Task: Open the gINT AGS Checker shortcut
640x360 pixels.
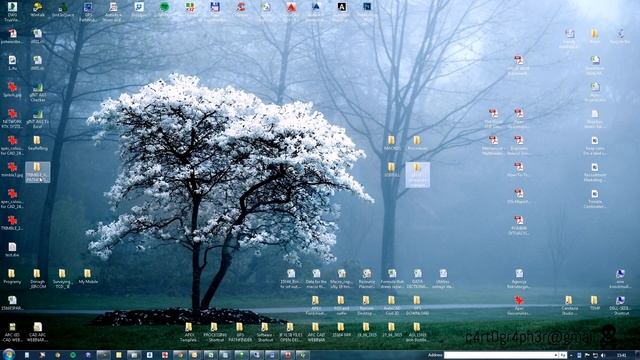Action: point(38,92)
